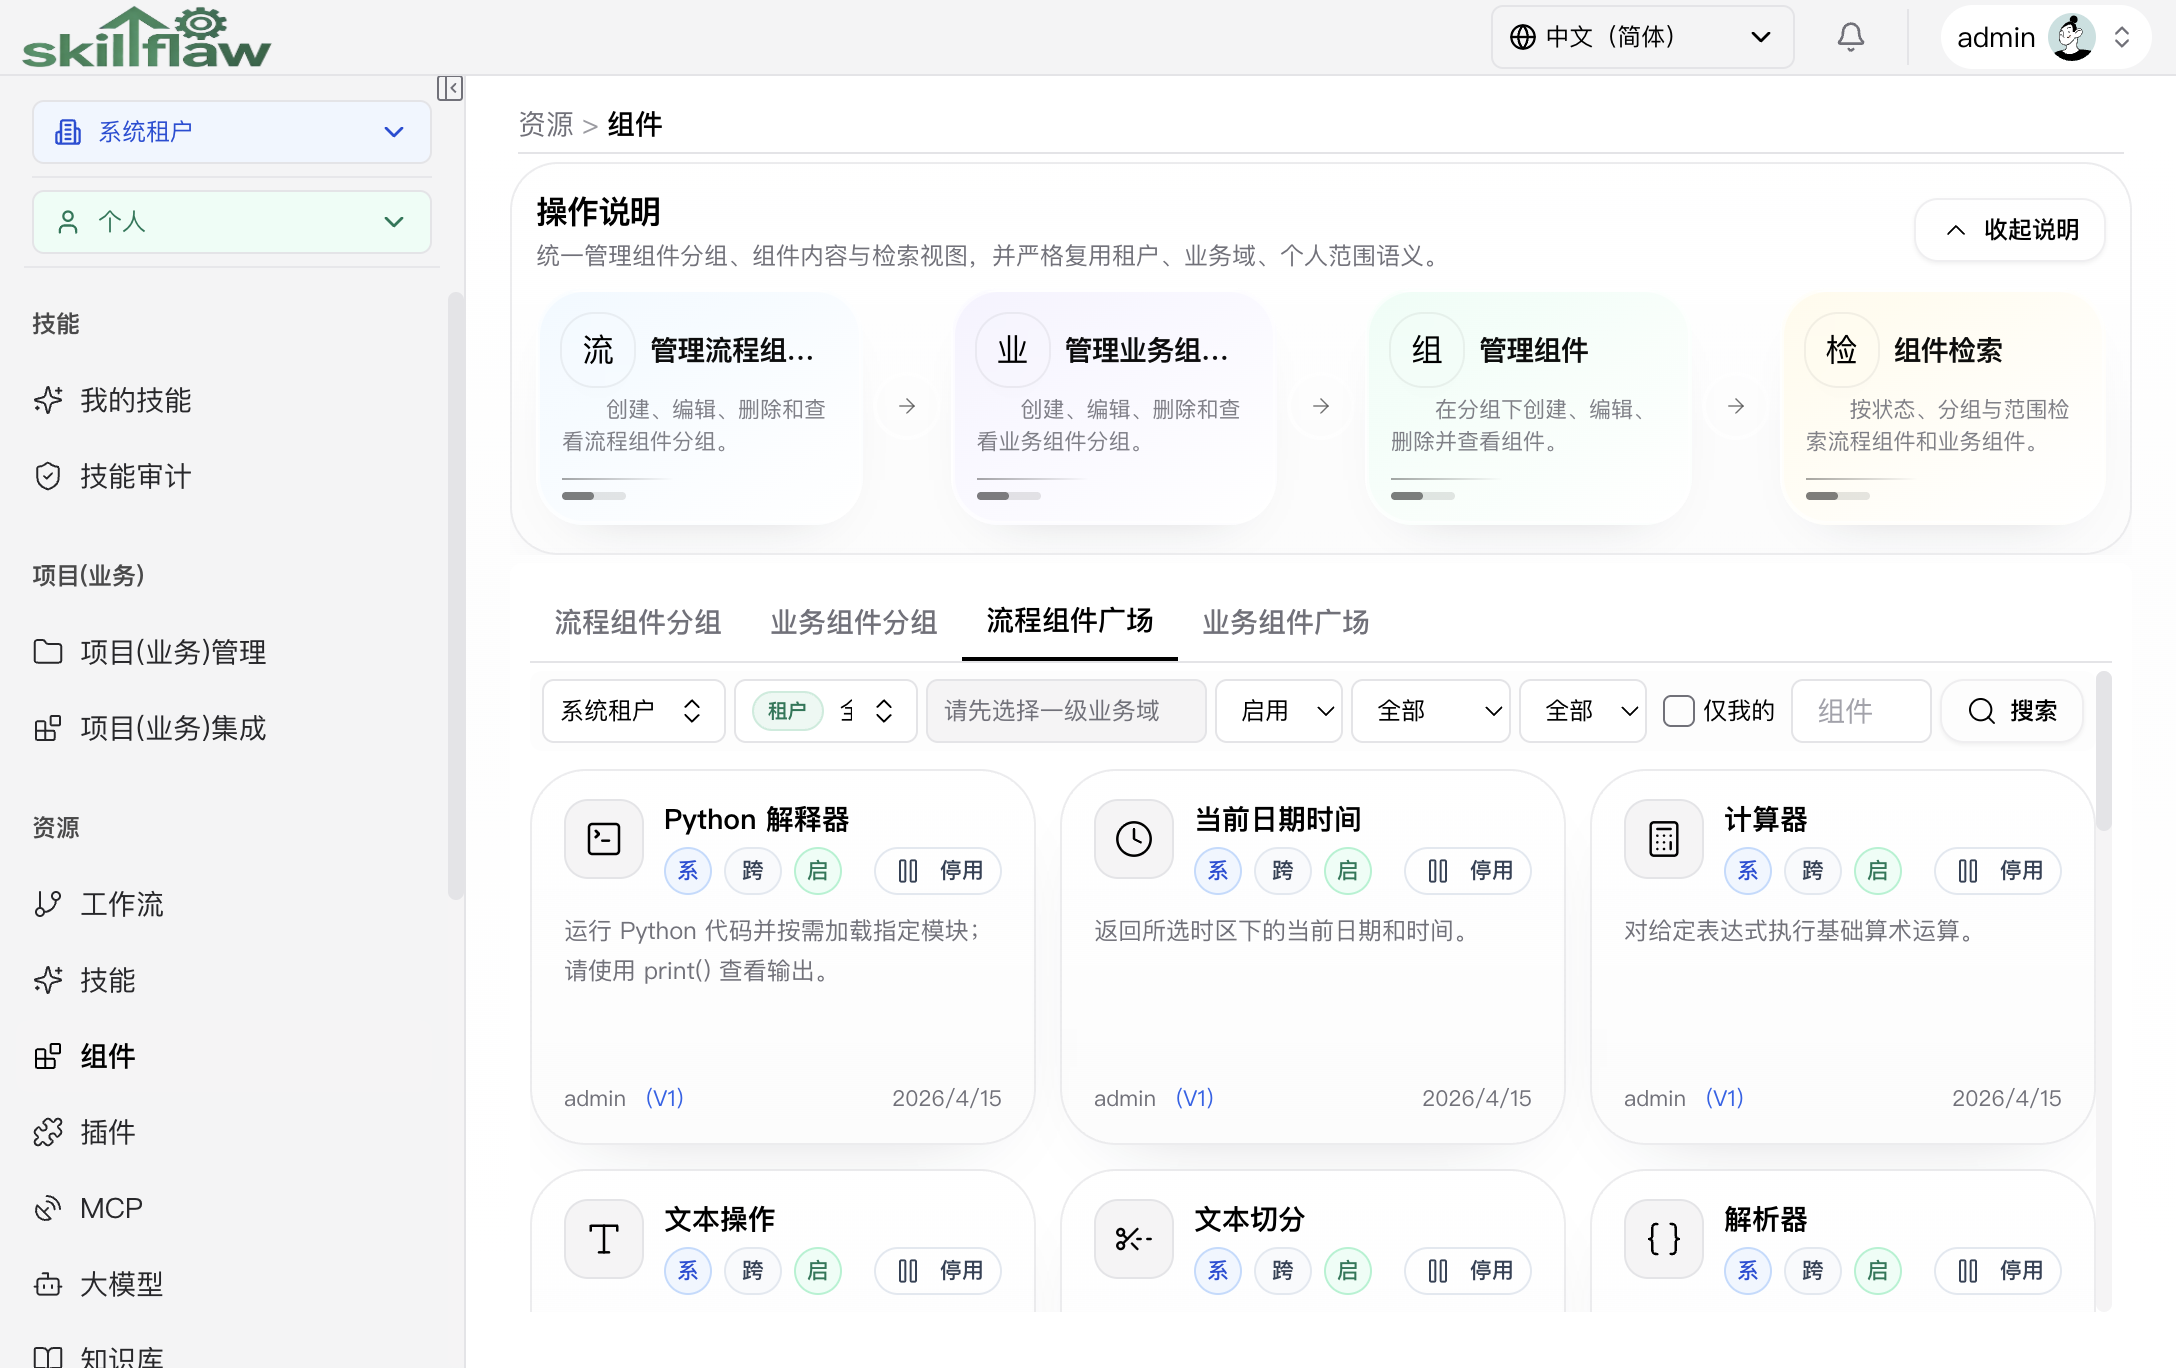The height and width of the screenshot is (1368, 2176).
Task: Click 资源 breadcrumb link
Action: (546, 124)
